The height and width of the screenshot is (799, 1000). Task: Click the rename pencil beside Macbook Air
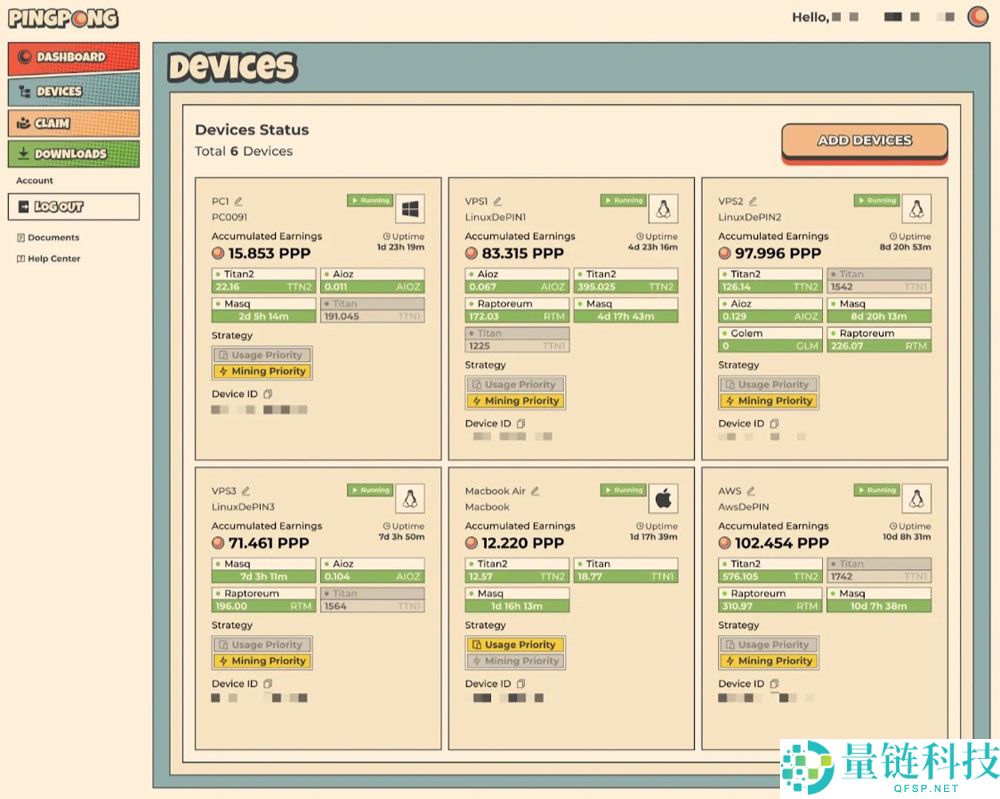point(535,491)
